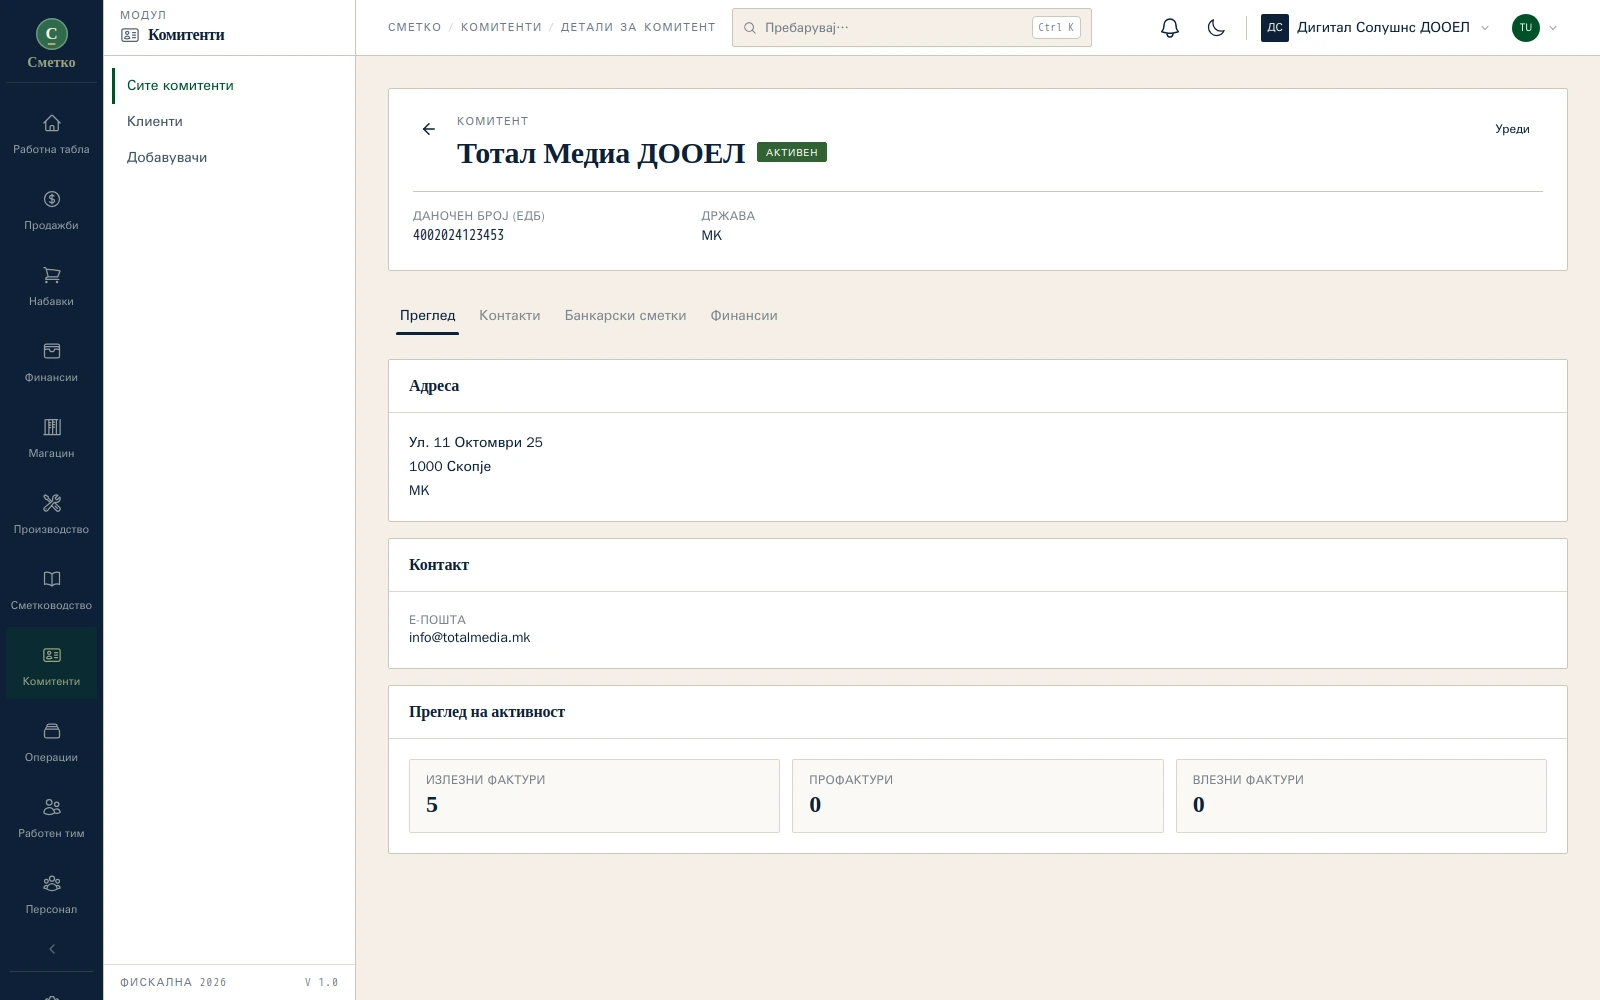Viewport: 1600px width, 1000px height.
Task: Click the tax number 4002024123453
Action: [x=458, y=235]
